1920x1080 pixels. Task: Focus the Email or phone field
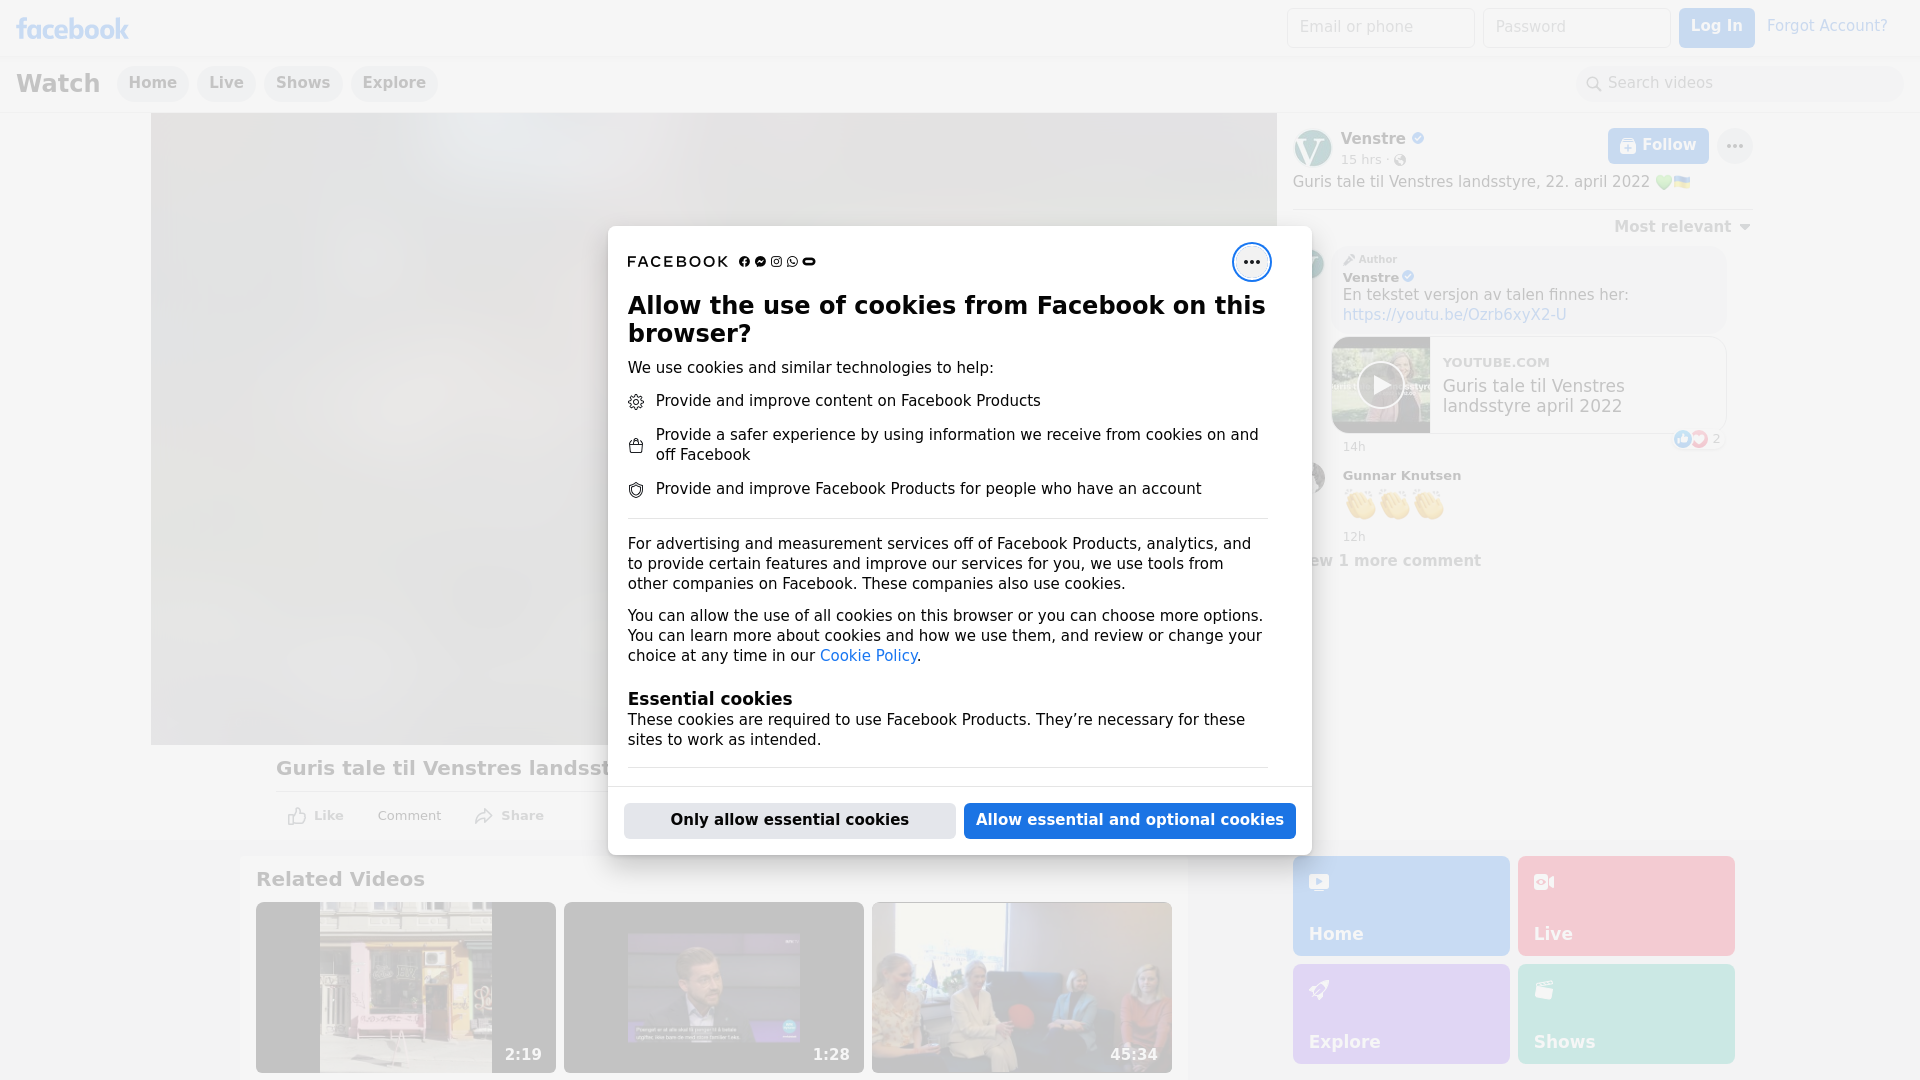point(1380,28)
